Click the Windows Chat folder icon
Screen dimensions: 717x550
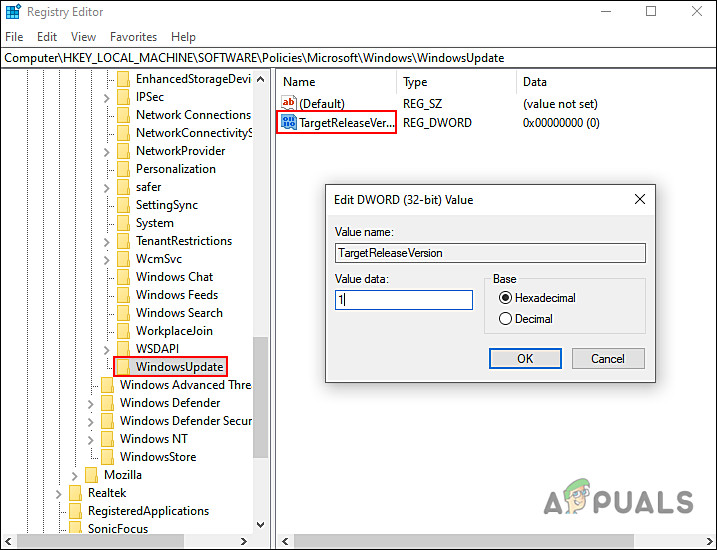click(x=123, y=277)
